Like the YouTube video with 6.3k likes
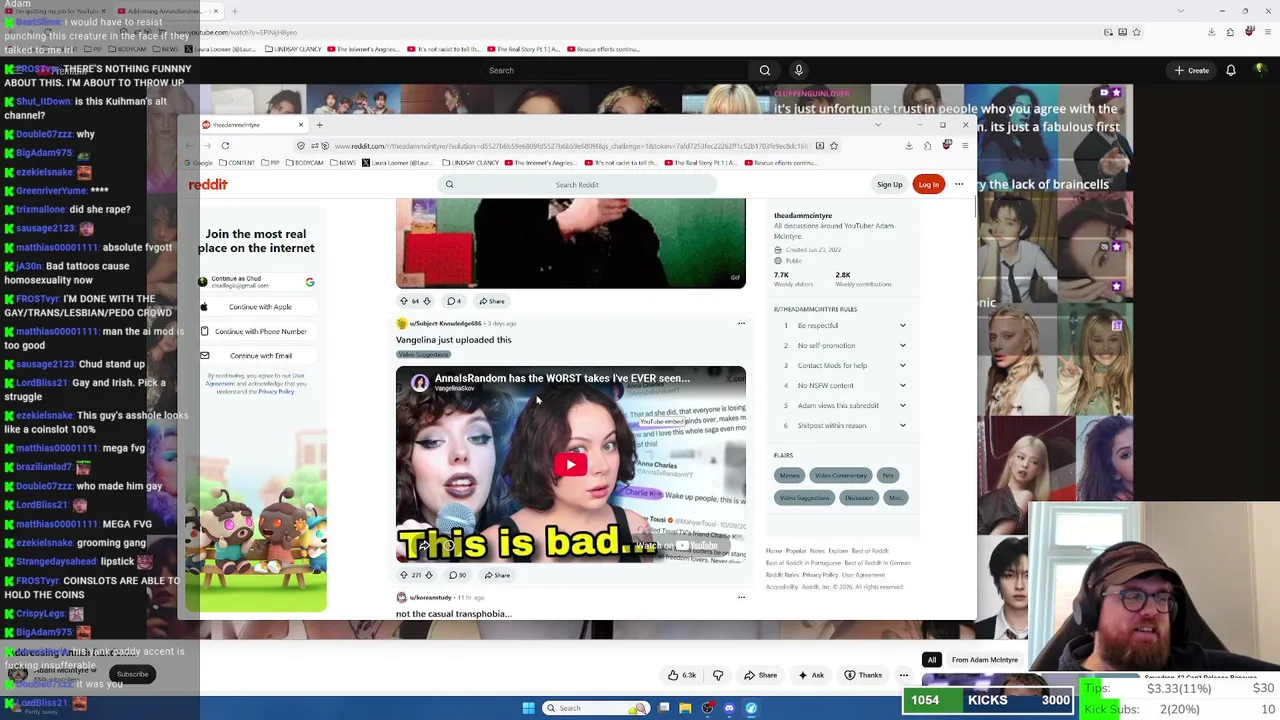 click(x=683, y=675)
